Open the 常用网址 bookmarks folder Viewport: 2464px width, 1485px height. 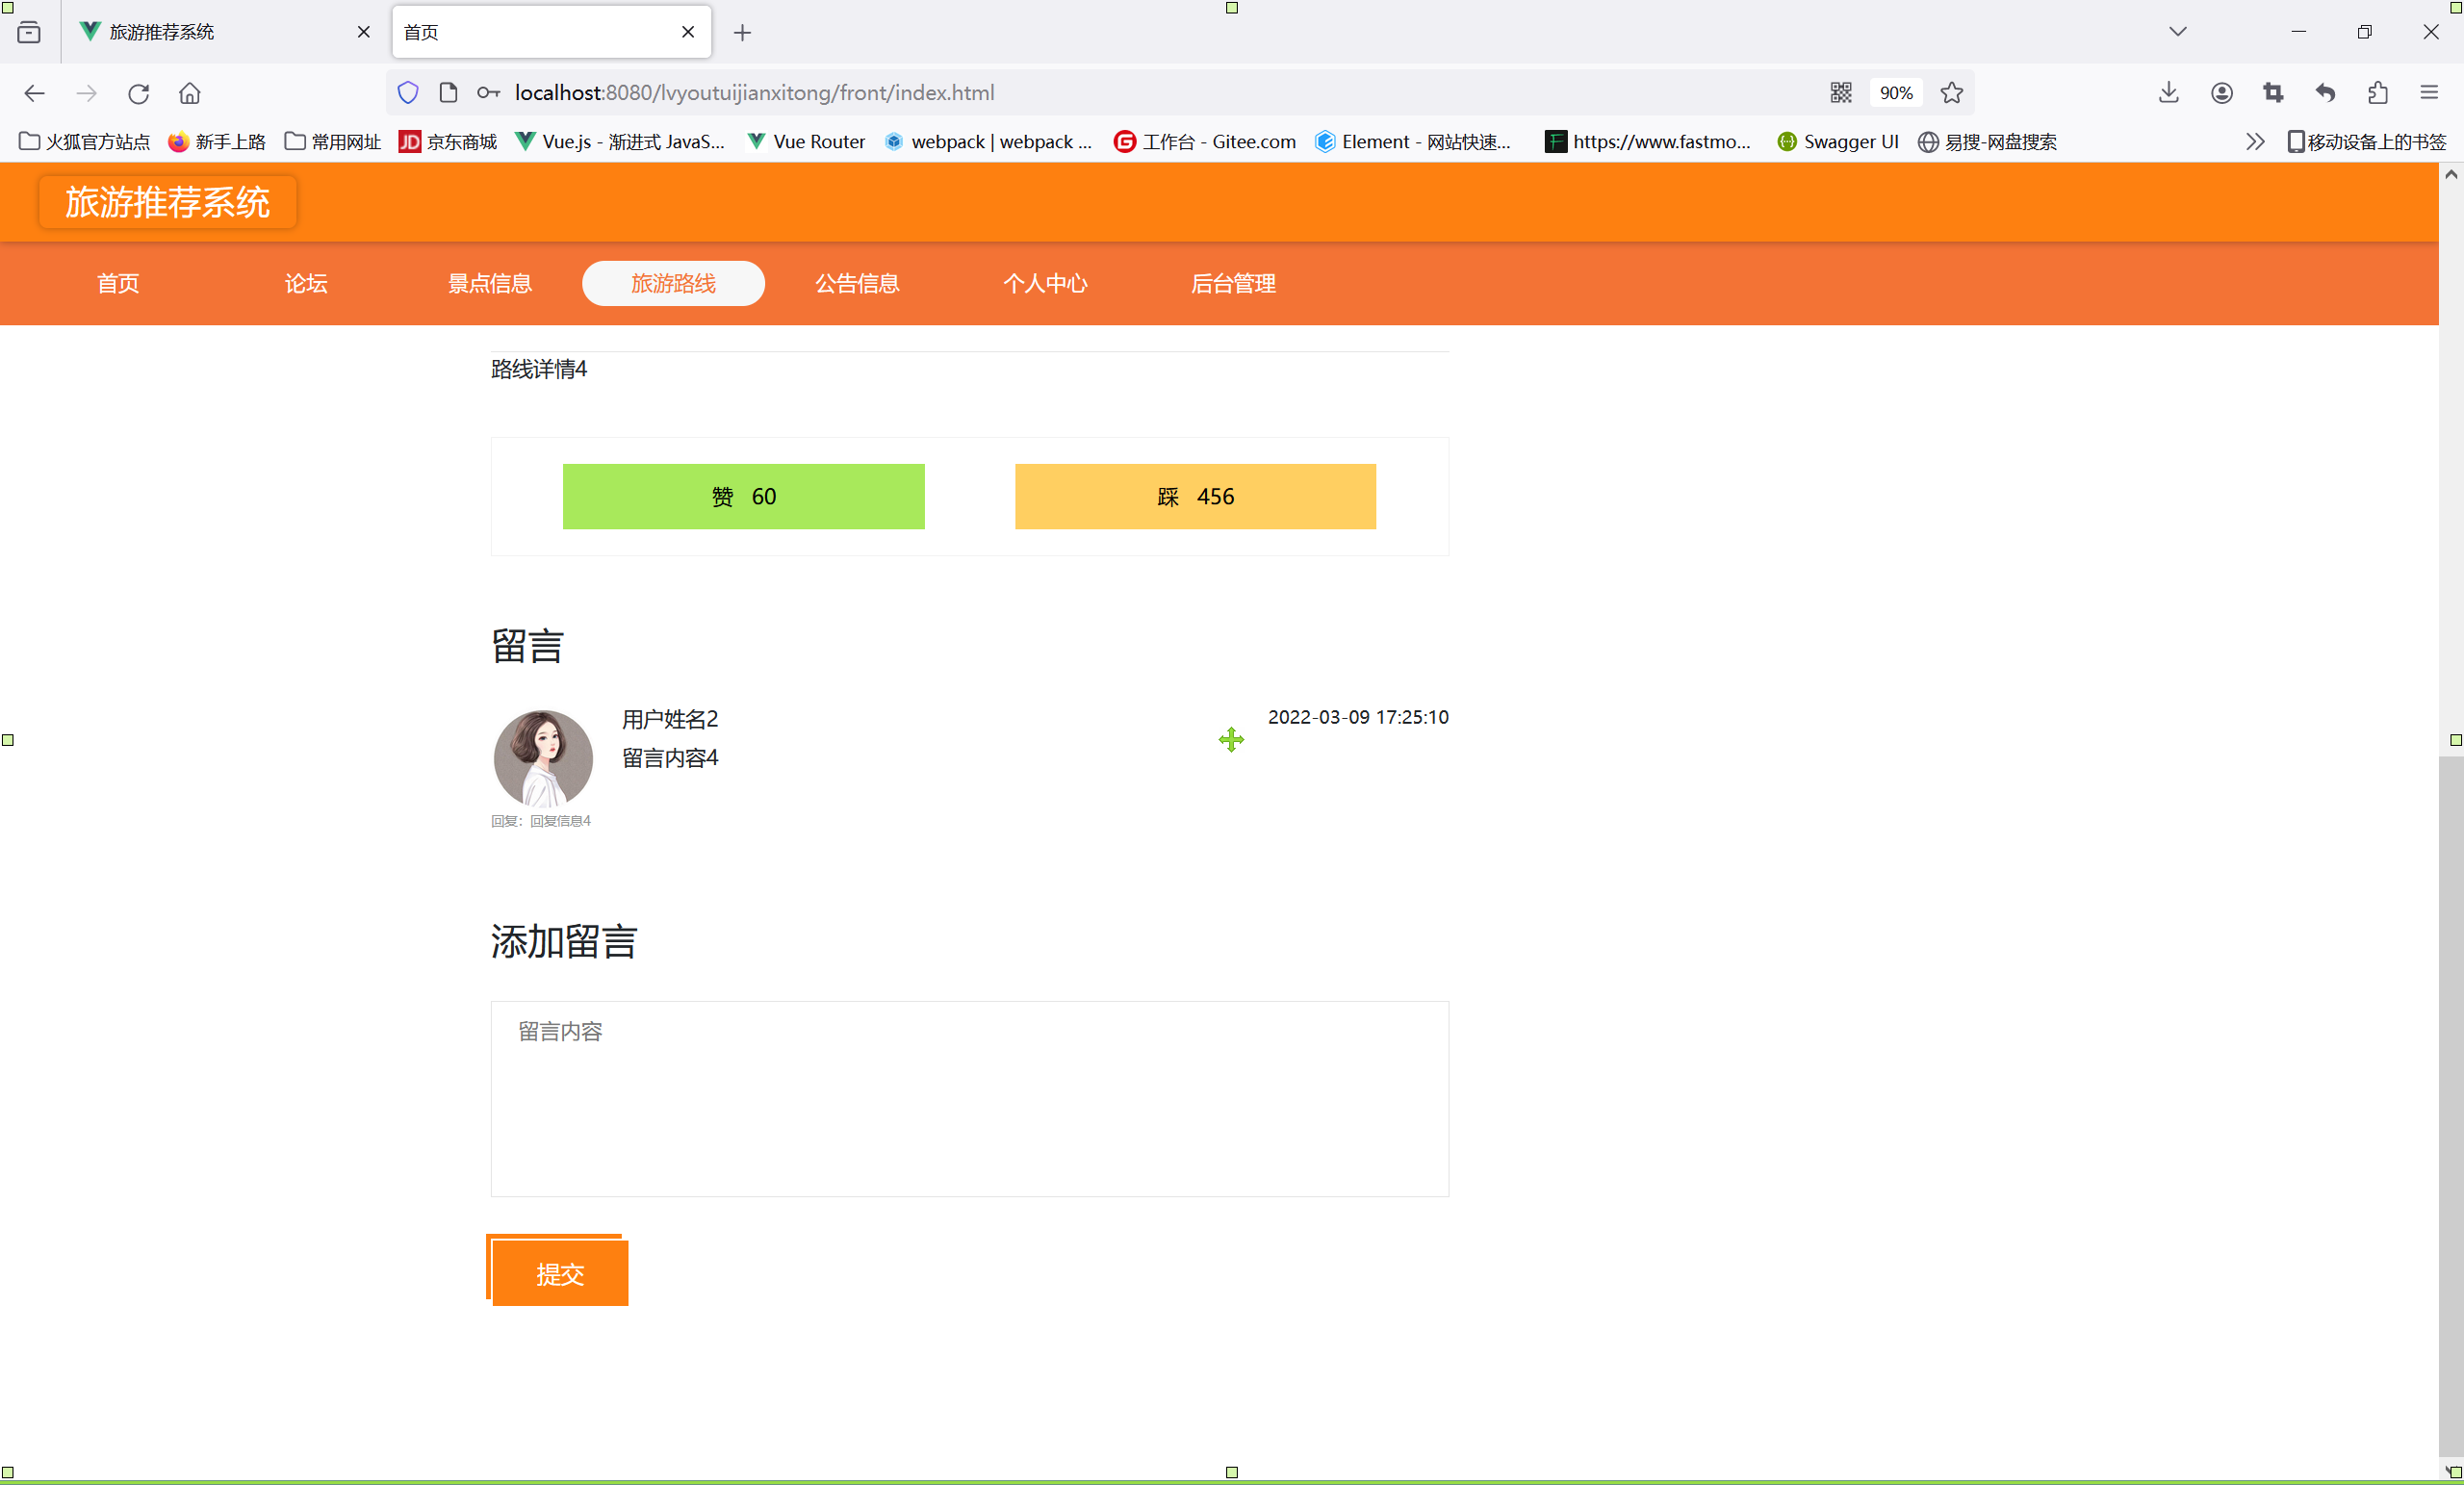(333, 142)
